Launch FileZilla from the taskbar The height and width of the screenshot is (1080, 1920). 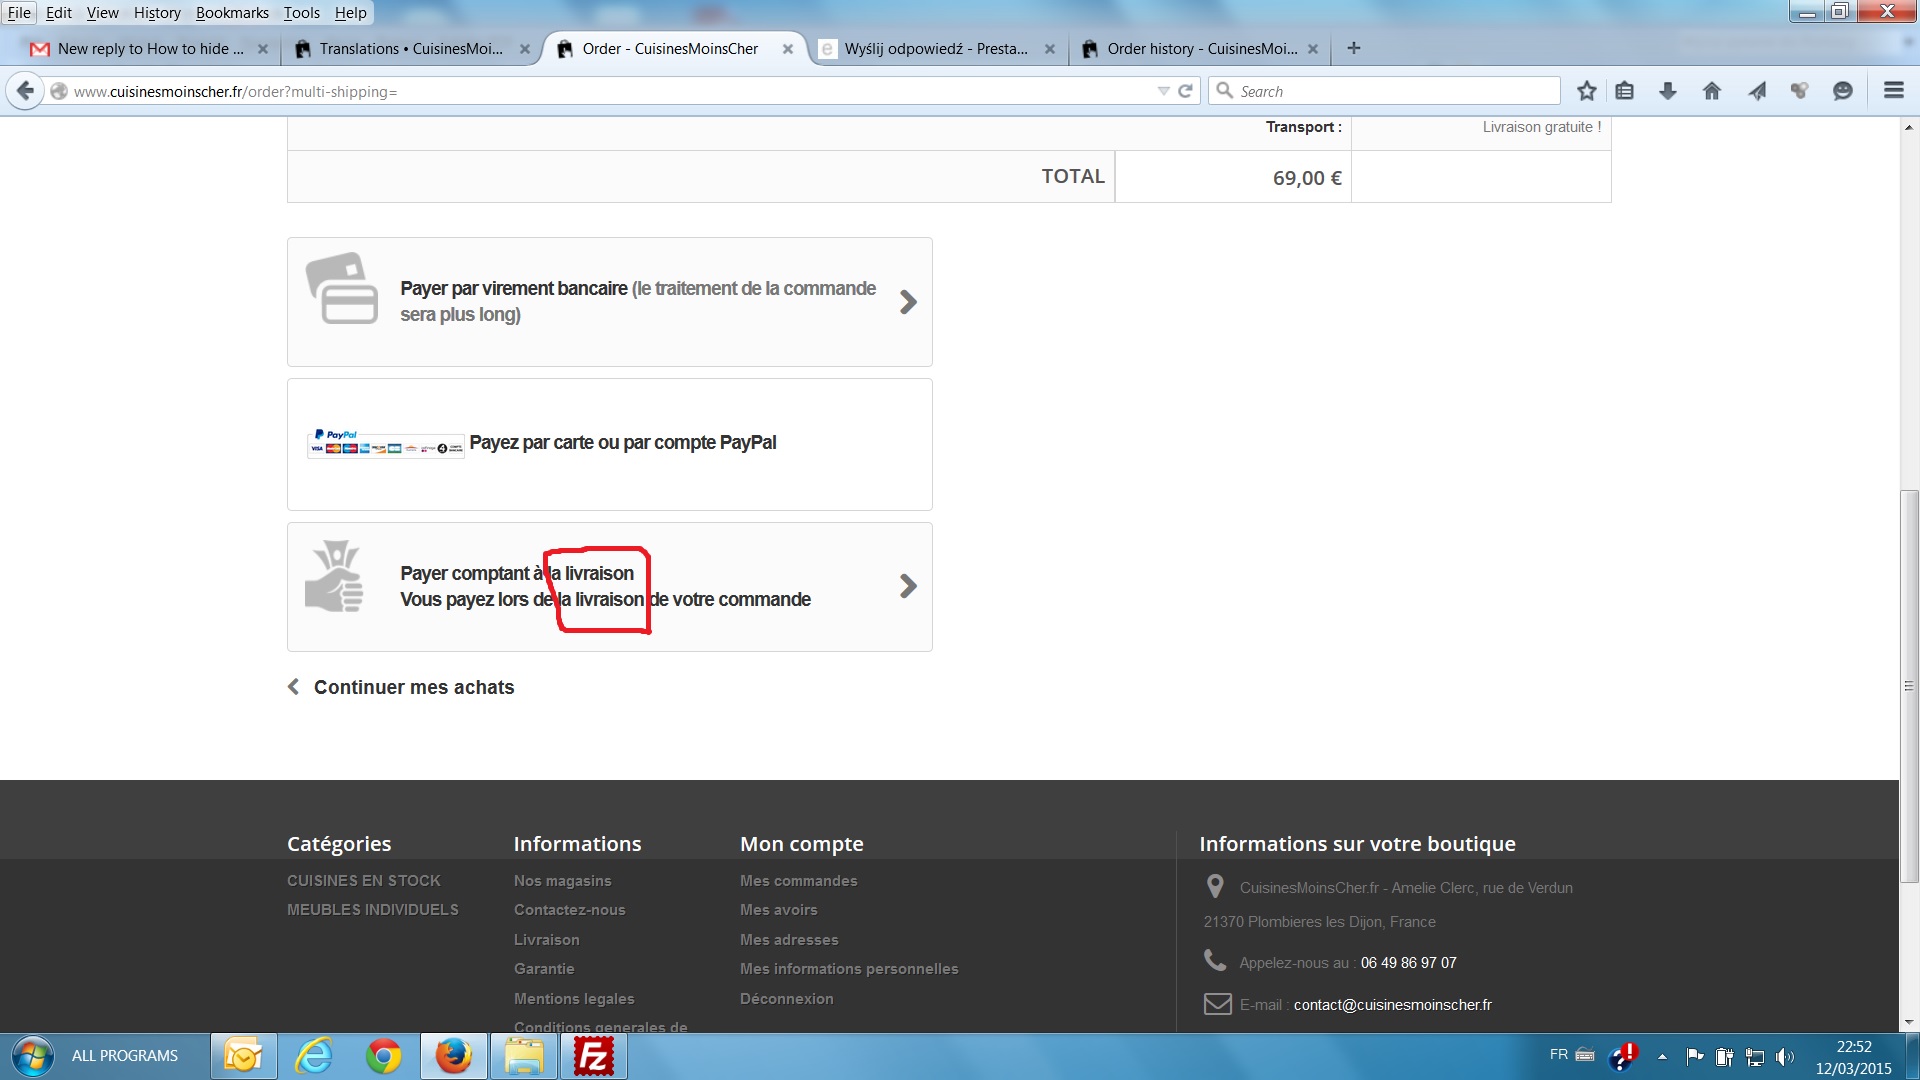pyautogui.click(x=594, y=1056)
